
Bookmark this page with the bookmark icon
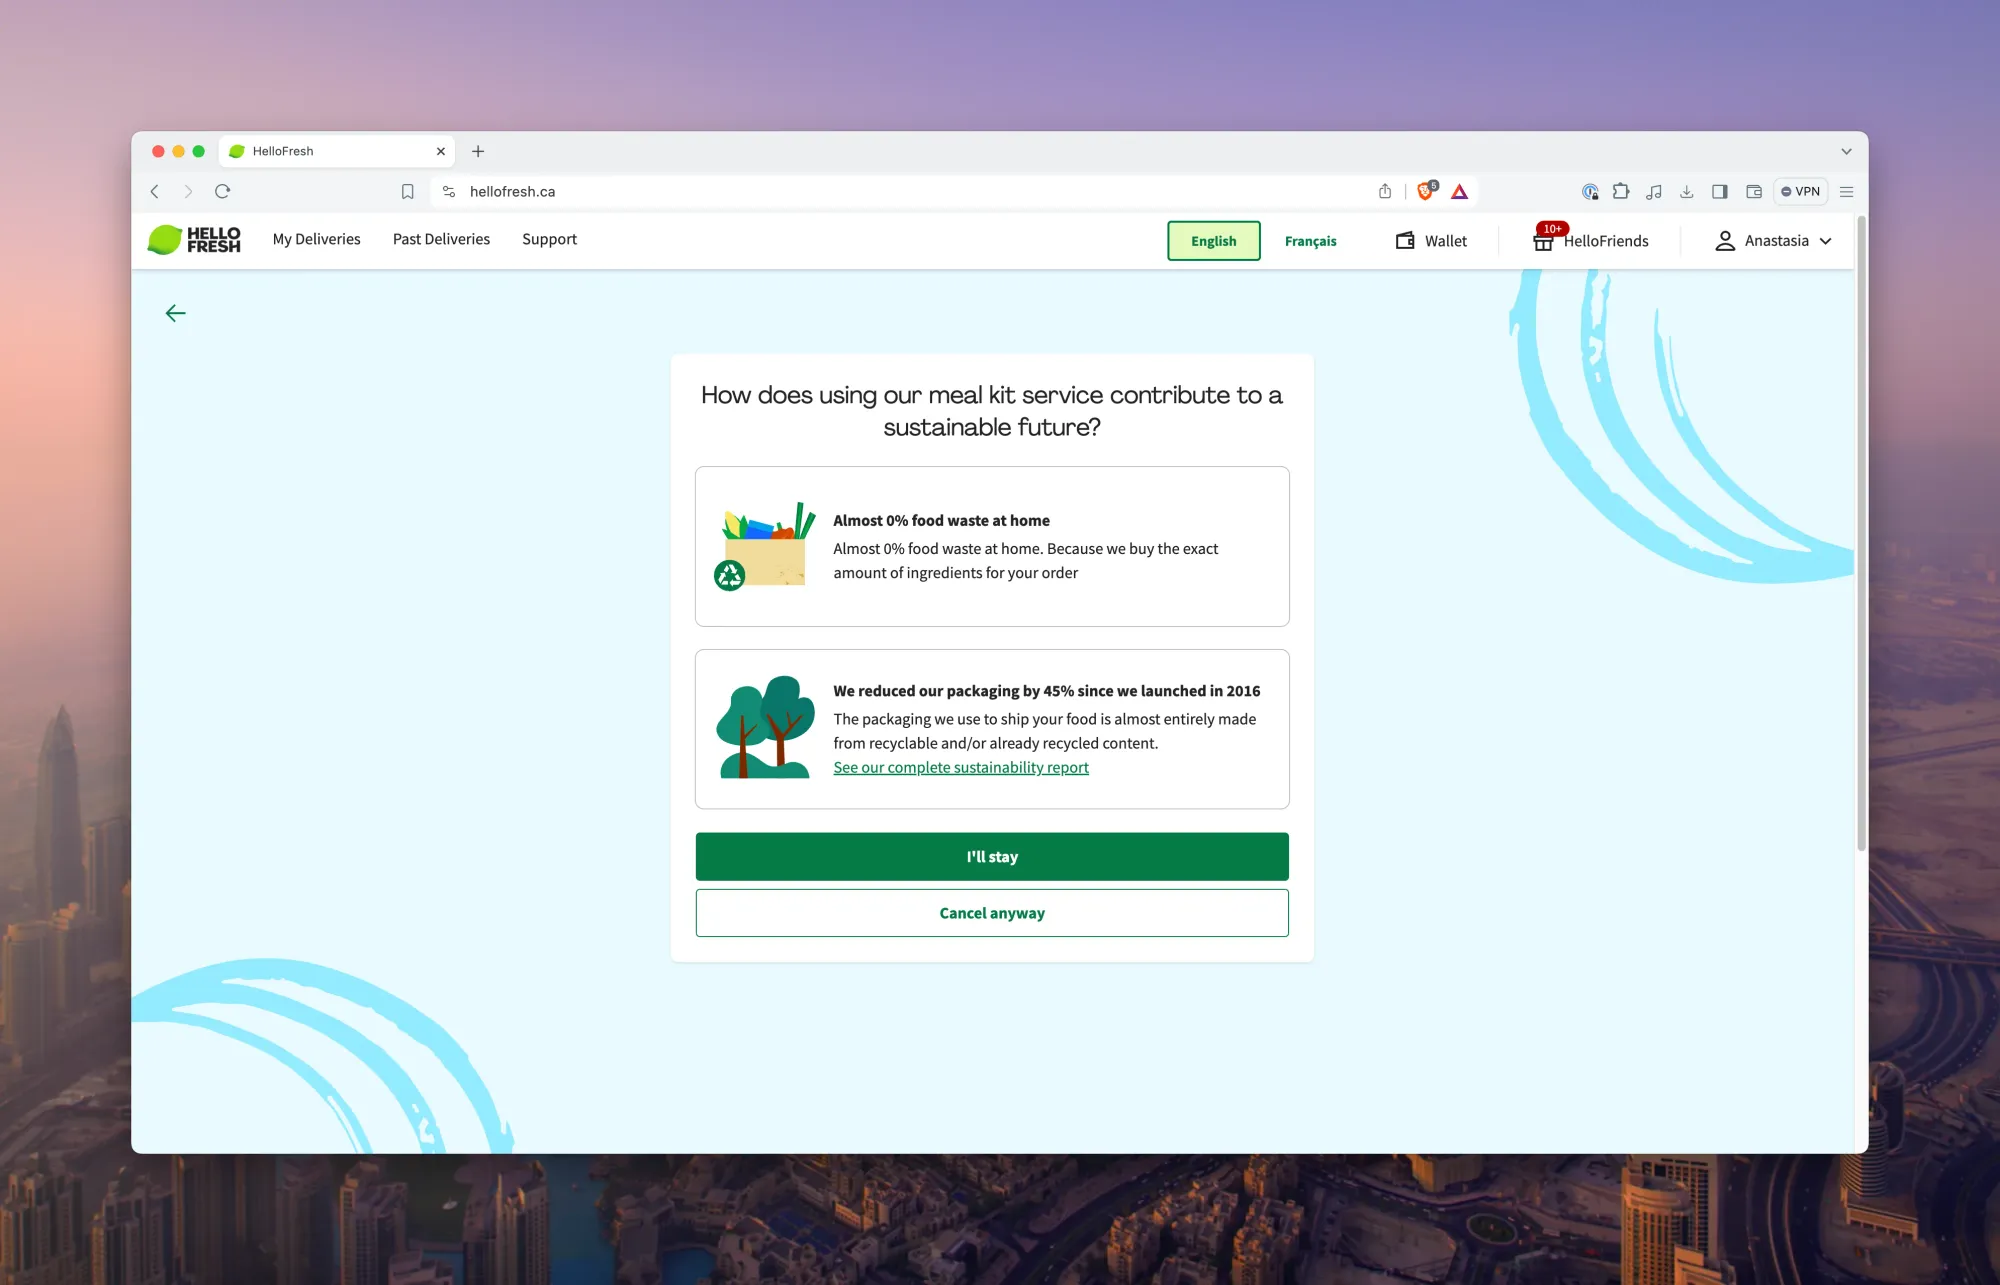click(407, 191)
